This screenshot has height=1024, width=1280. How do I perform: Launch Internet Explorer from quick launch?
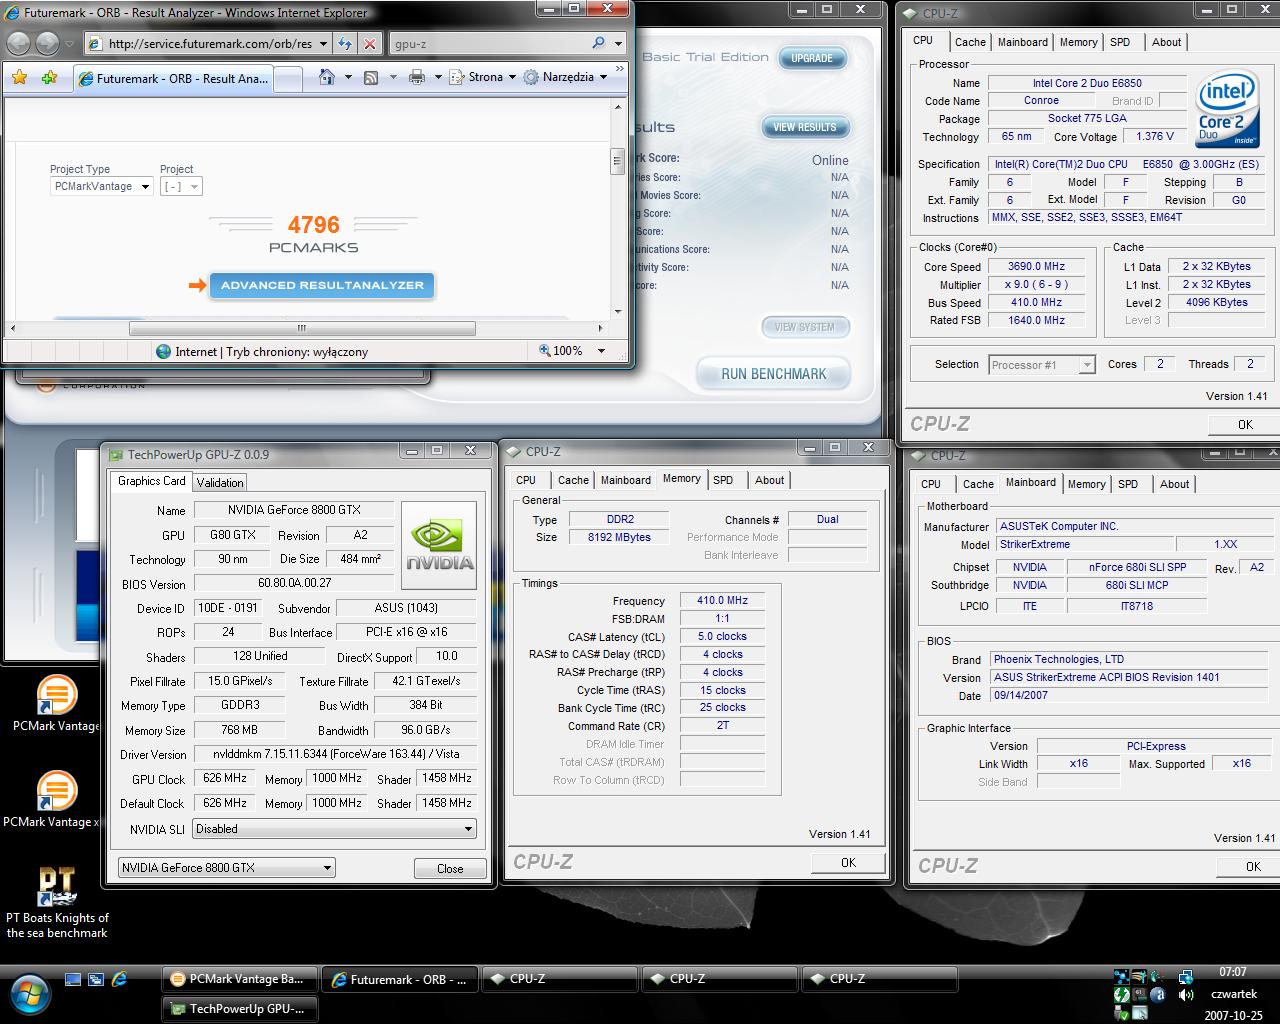[x=119, y=979]
